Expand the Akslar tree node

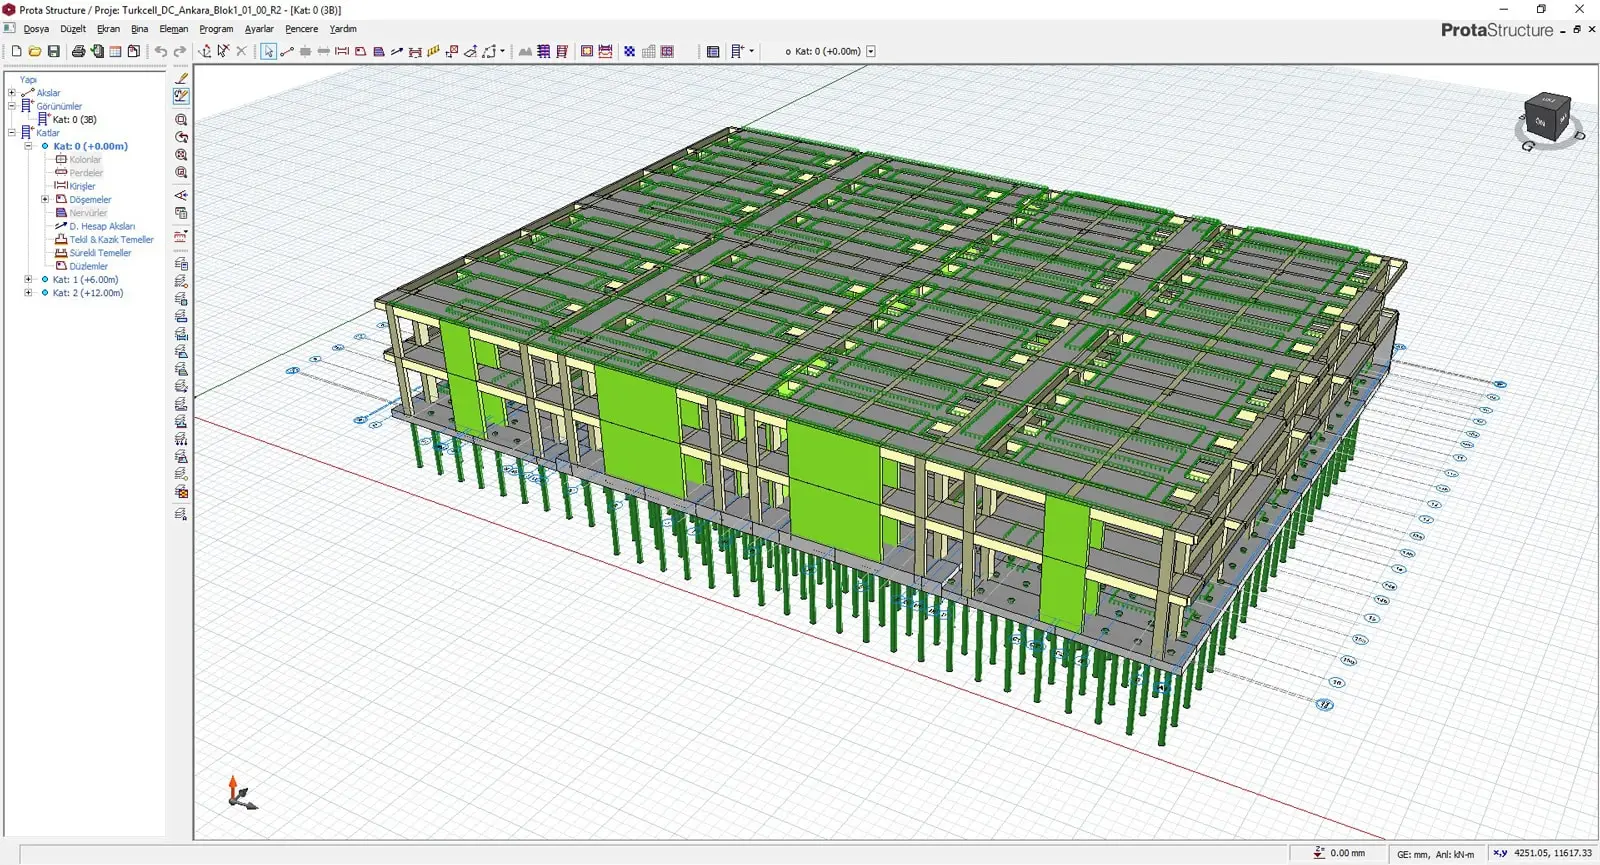point(12,93)
